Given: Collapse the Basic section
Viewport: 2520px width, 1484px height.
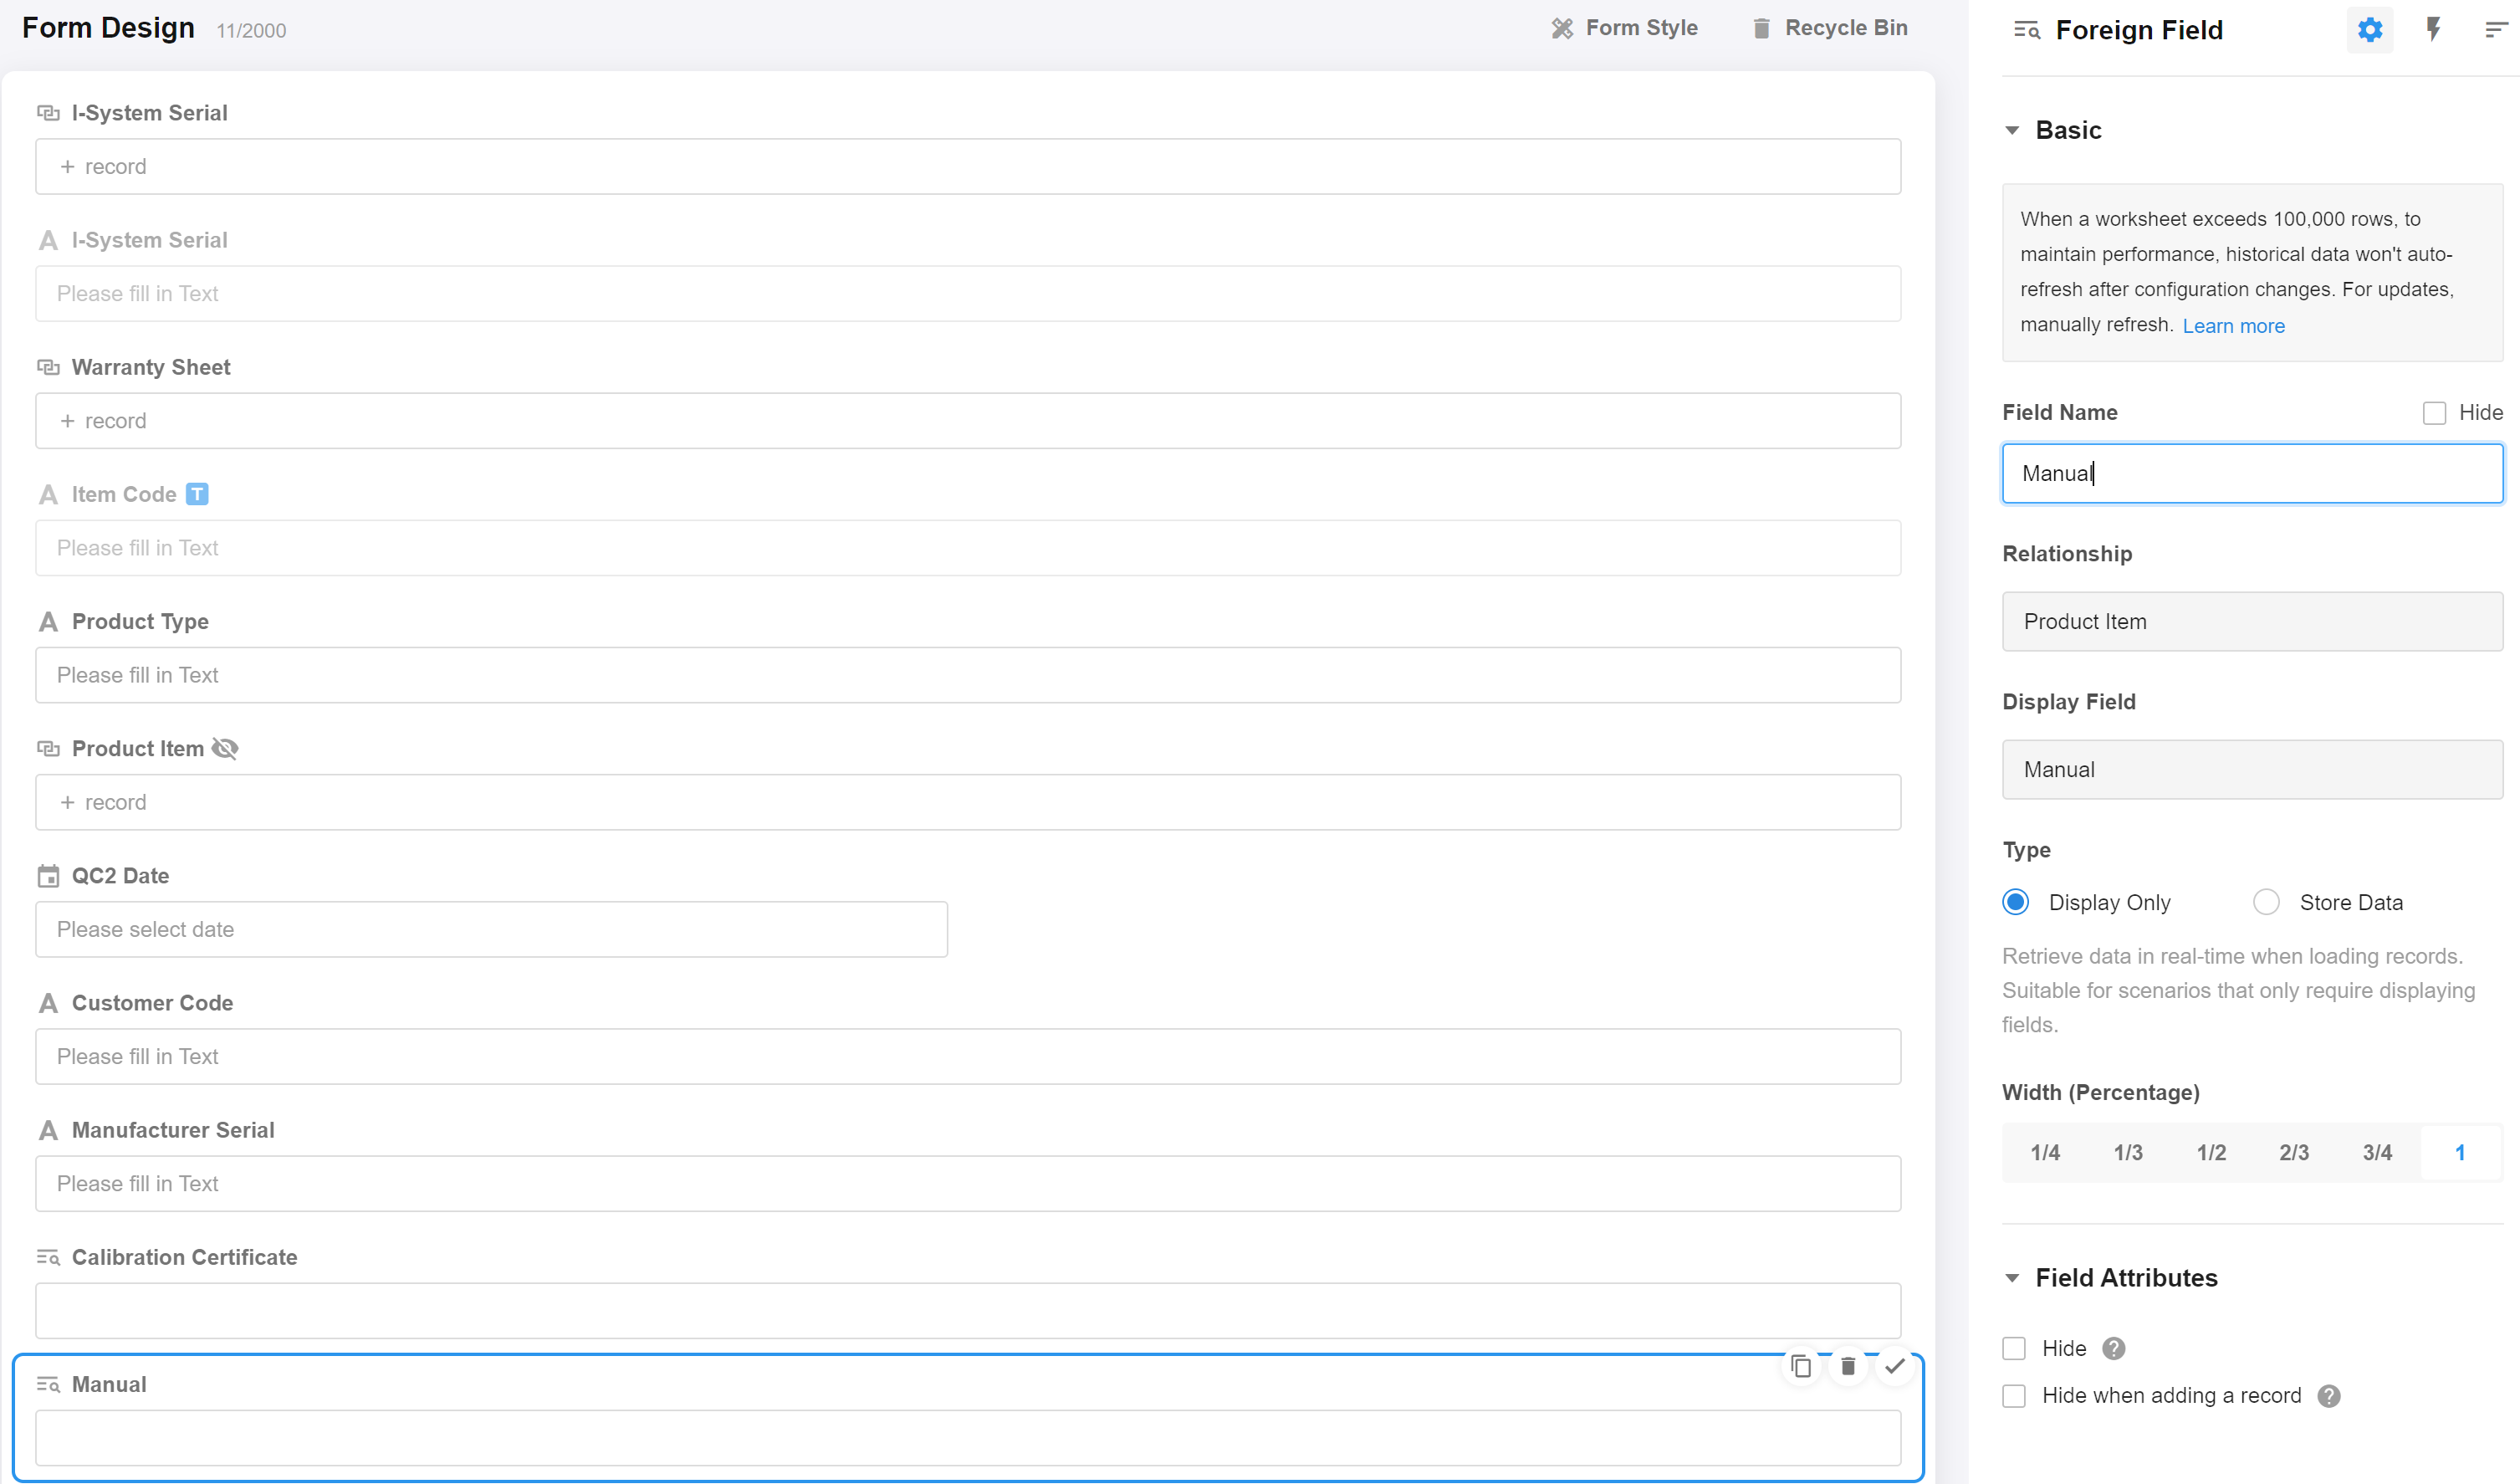Looking at the screenshot, I should tap(2012, 131).
